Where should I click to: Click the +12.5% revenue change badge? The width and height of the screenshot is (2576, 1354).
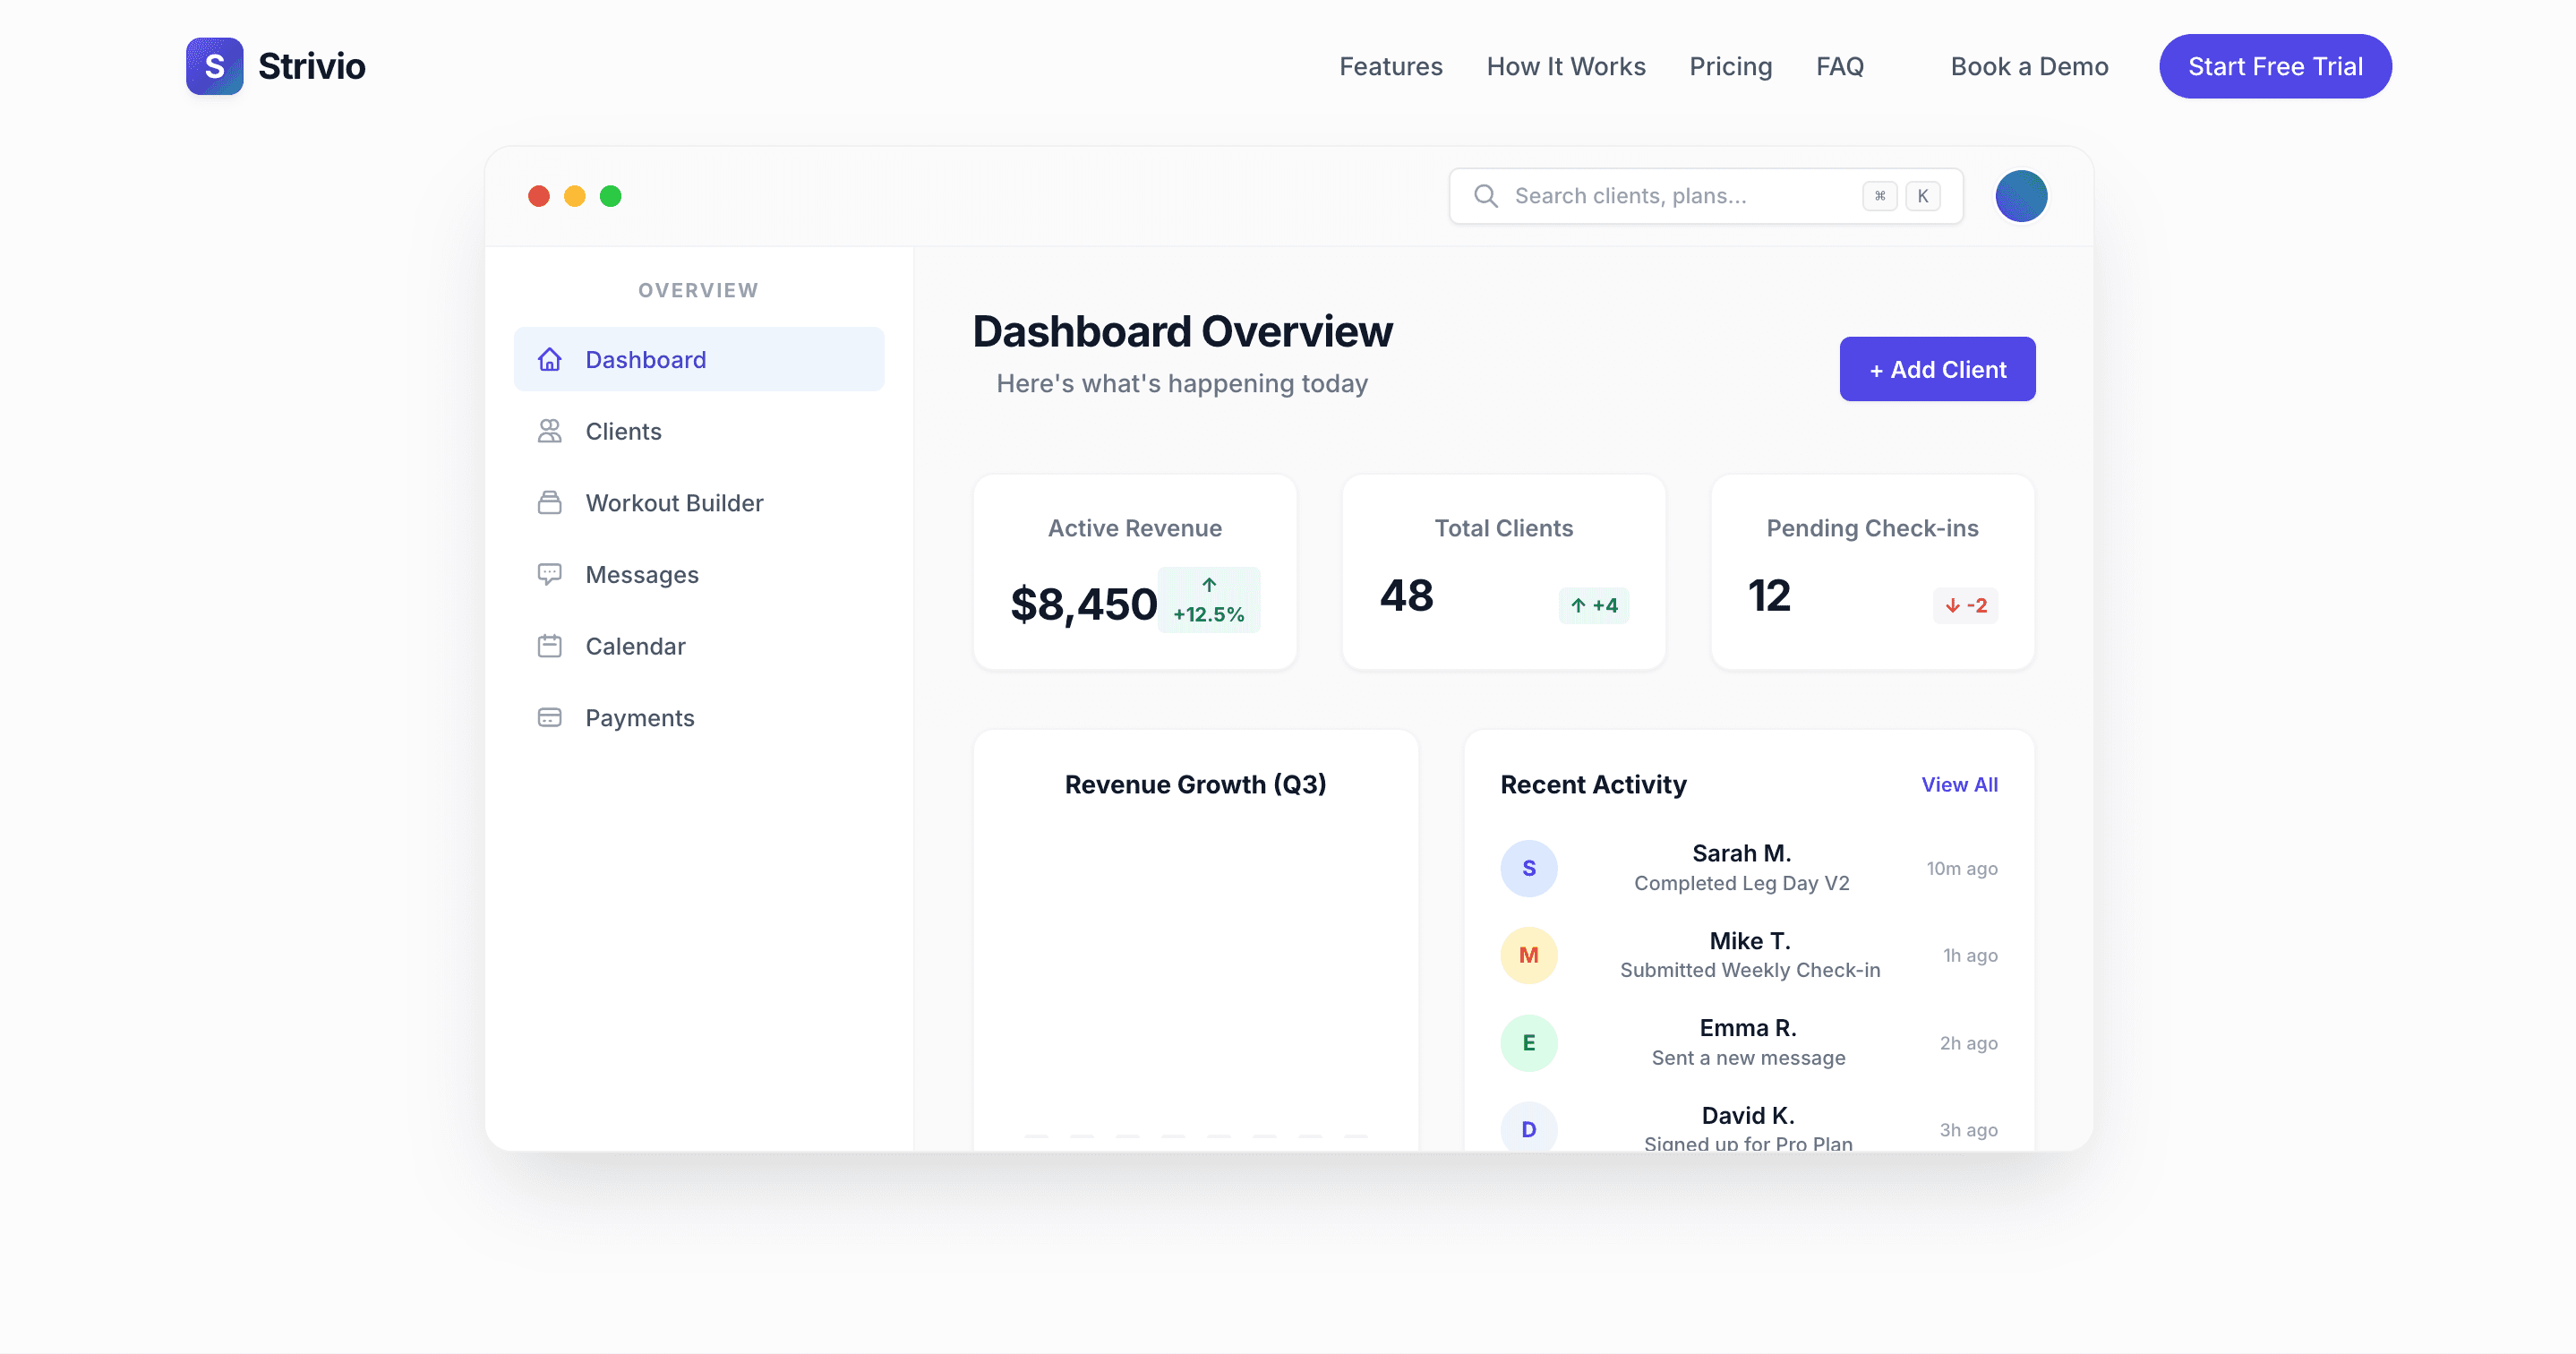pos(1208,600)
